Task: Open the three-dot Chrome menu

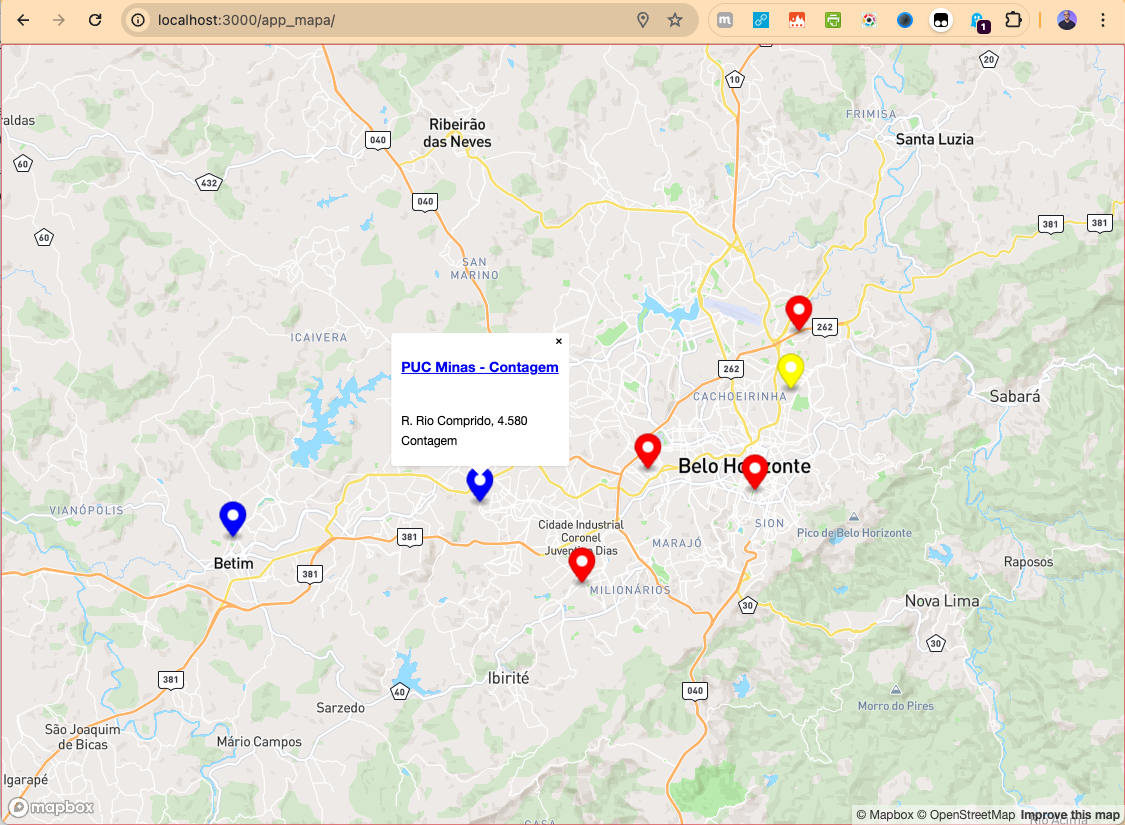Action: [1103, 19]
